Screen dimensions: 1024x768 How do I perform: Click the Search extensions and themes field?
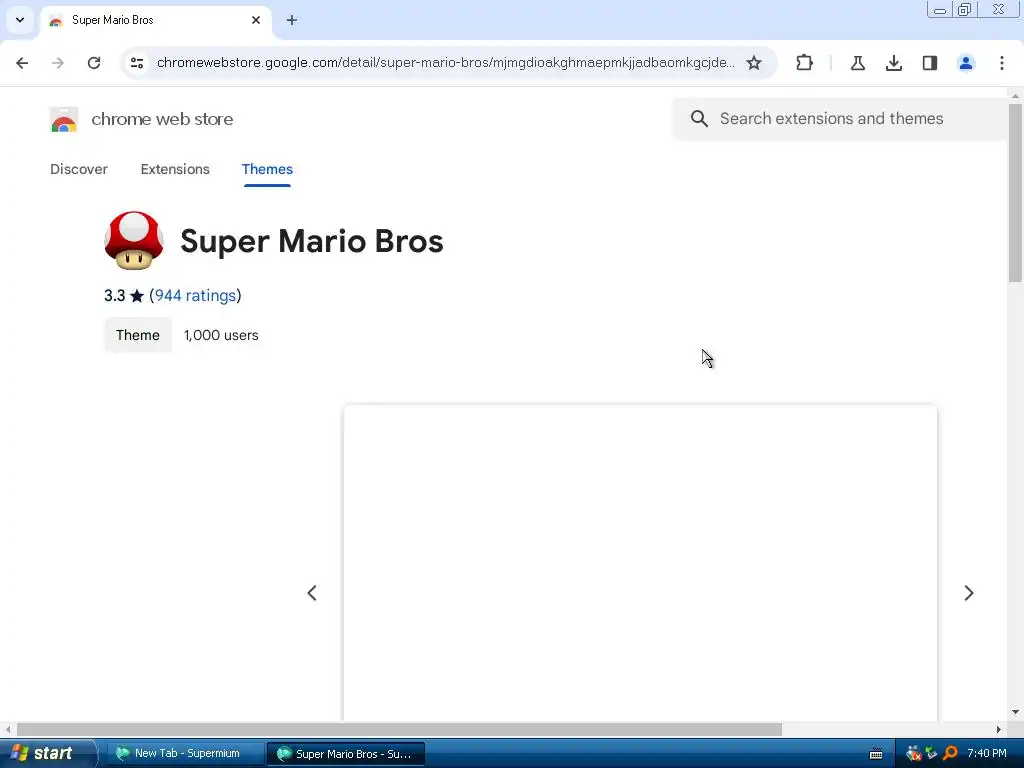(839, 118)
